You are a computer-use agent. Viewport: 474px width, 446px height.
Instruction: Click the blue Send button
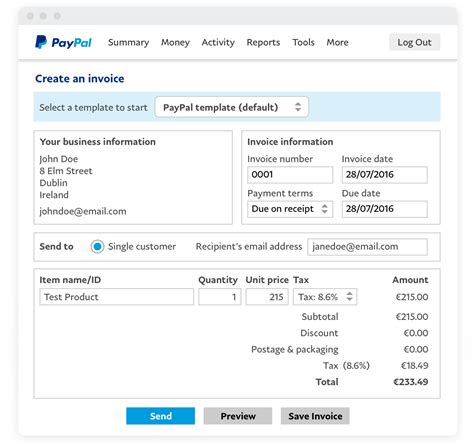(160, 416)
